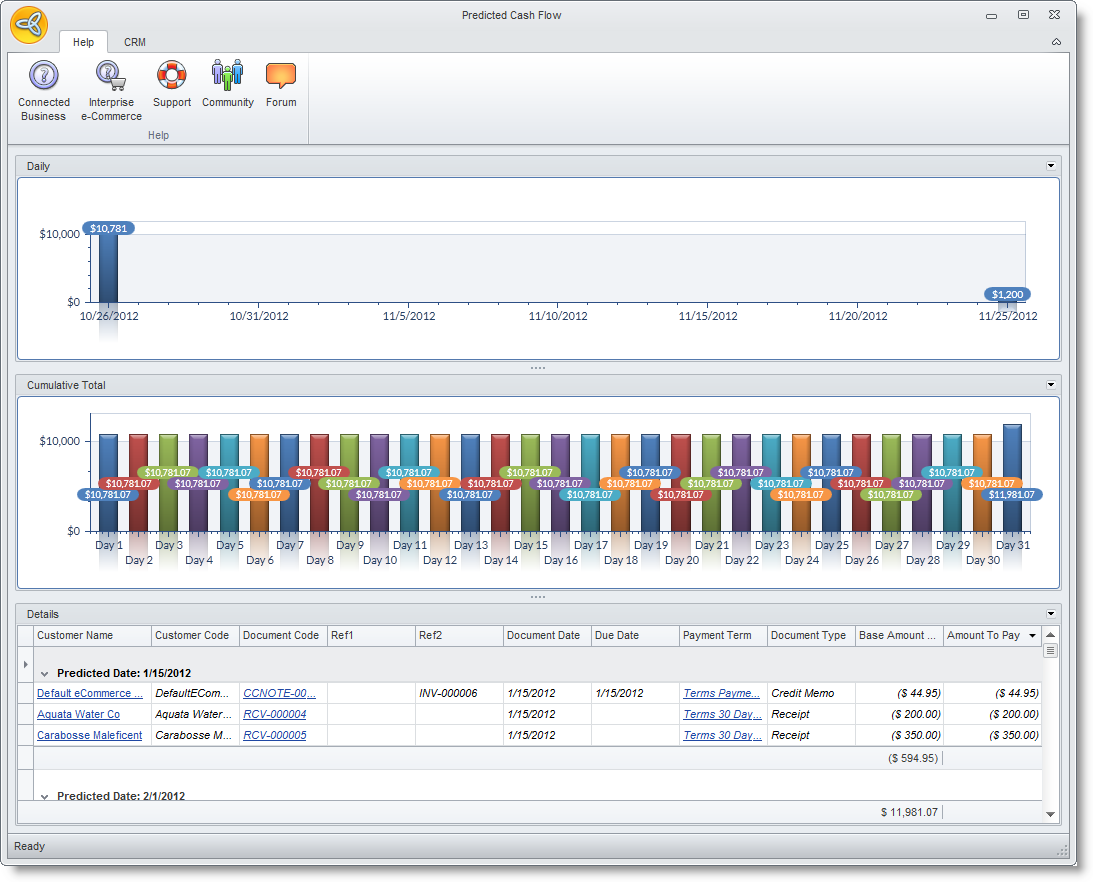Switch to the CRM tab
The width and height of the screenshot is (1093, 882).
[135, 43]
